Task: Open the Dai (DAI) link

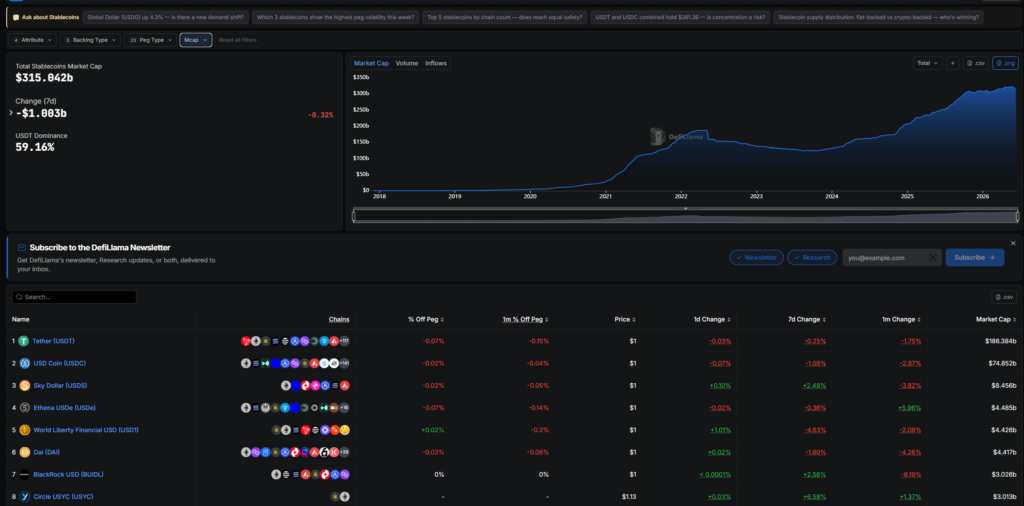Action: [46, 452]
